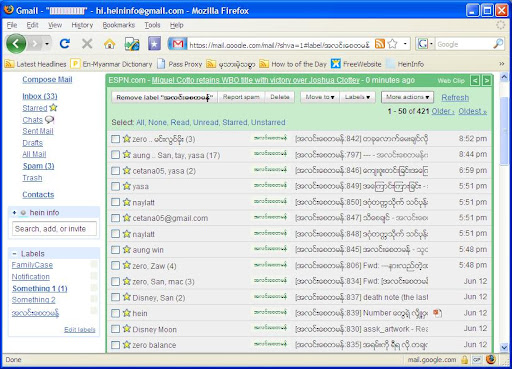Check the box for Disney, San (2)
Viewport: 512px width, 369px height.
[x=115, y=297]
